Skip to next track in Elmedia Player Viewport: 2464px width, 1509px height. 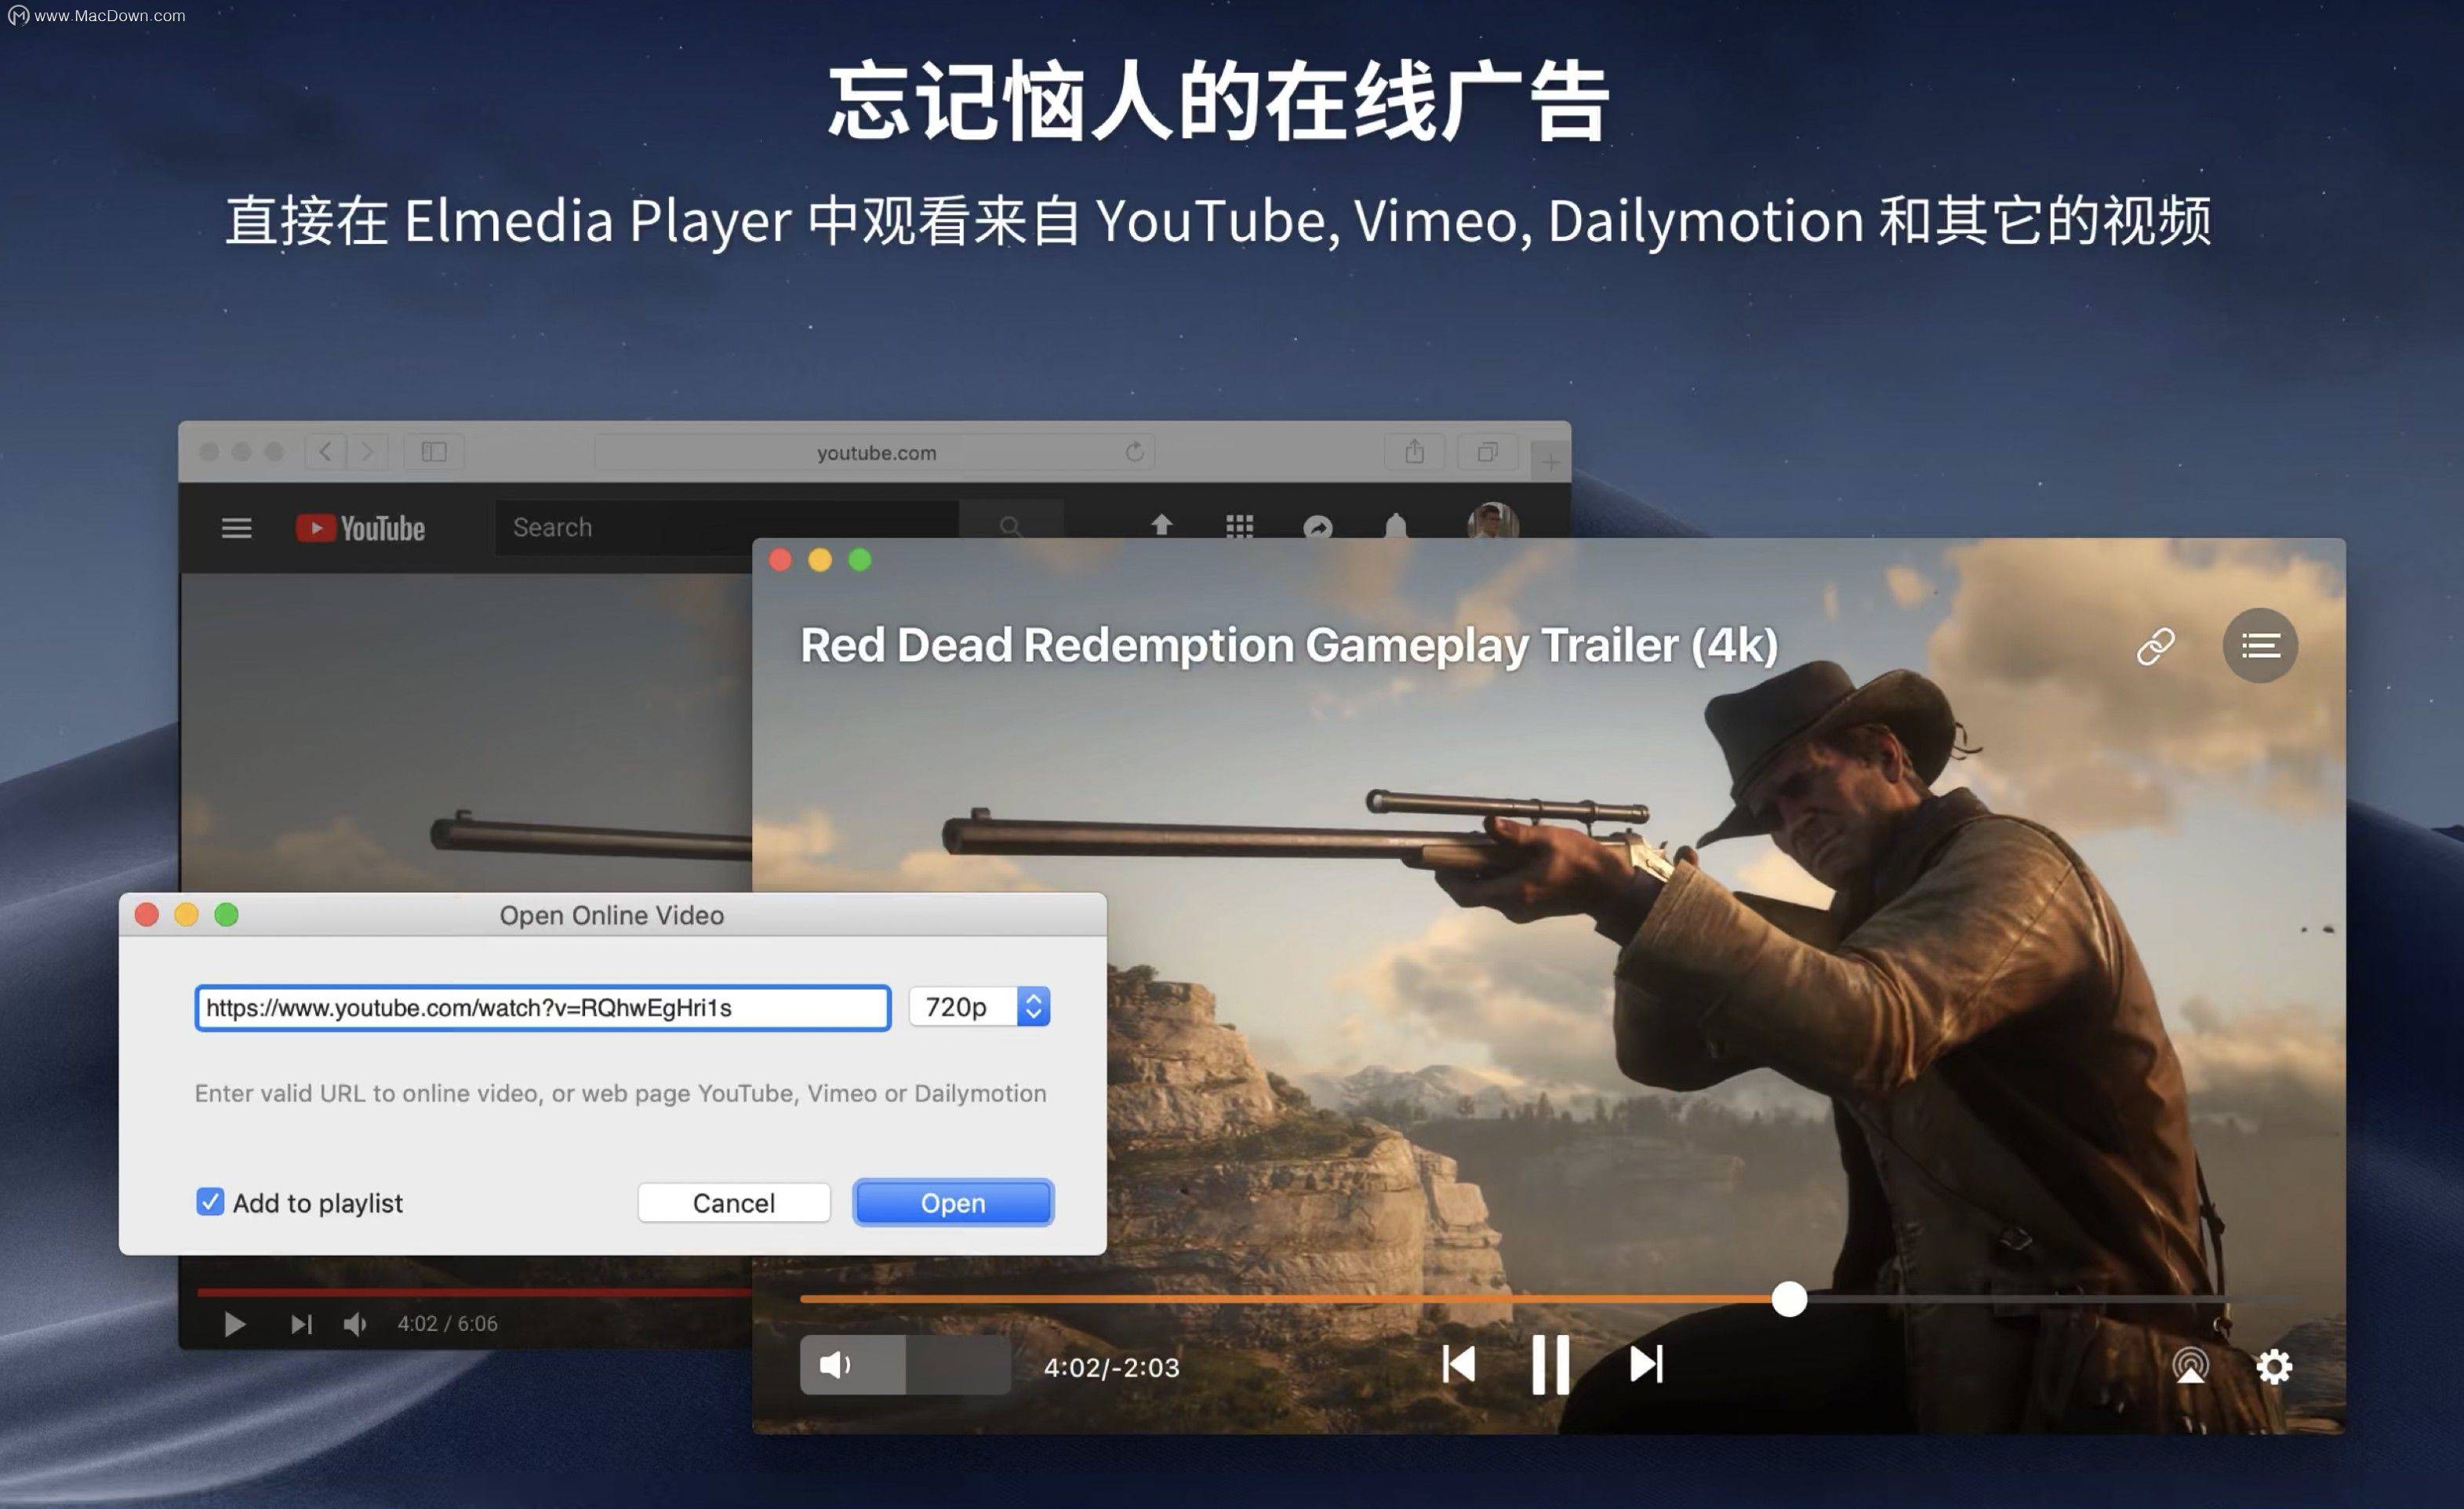[1646, 1364]
